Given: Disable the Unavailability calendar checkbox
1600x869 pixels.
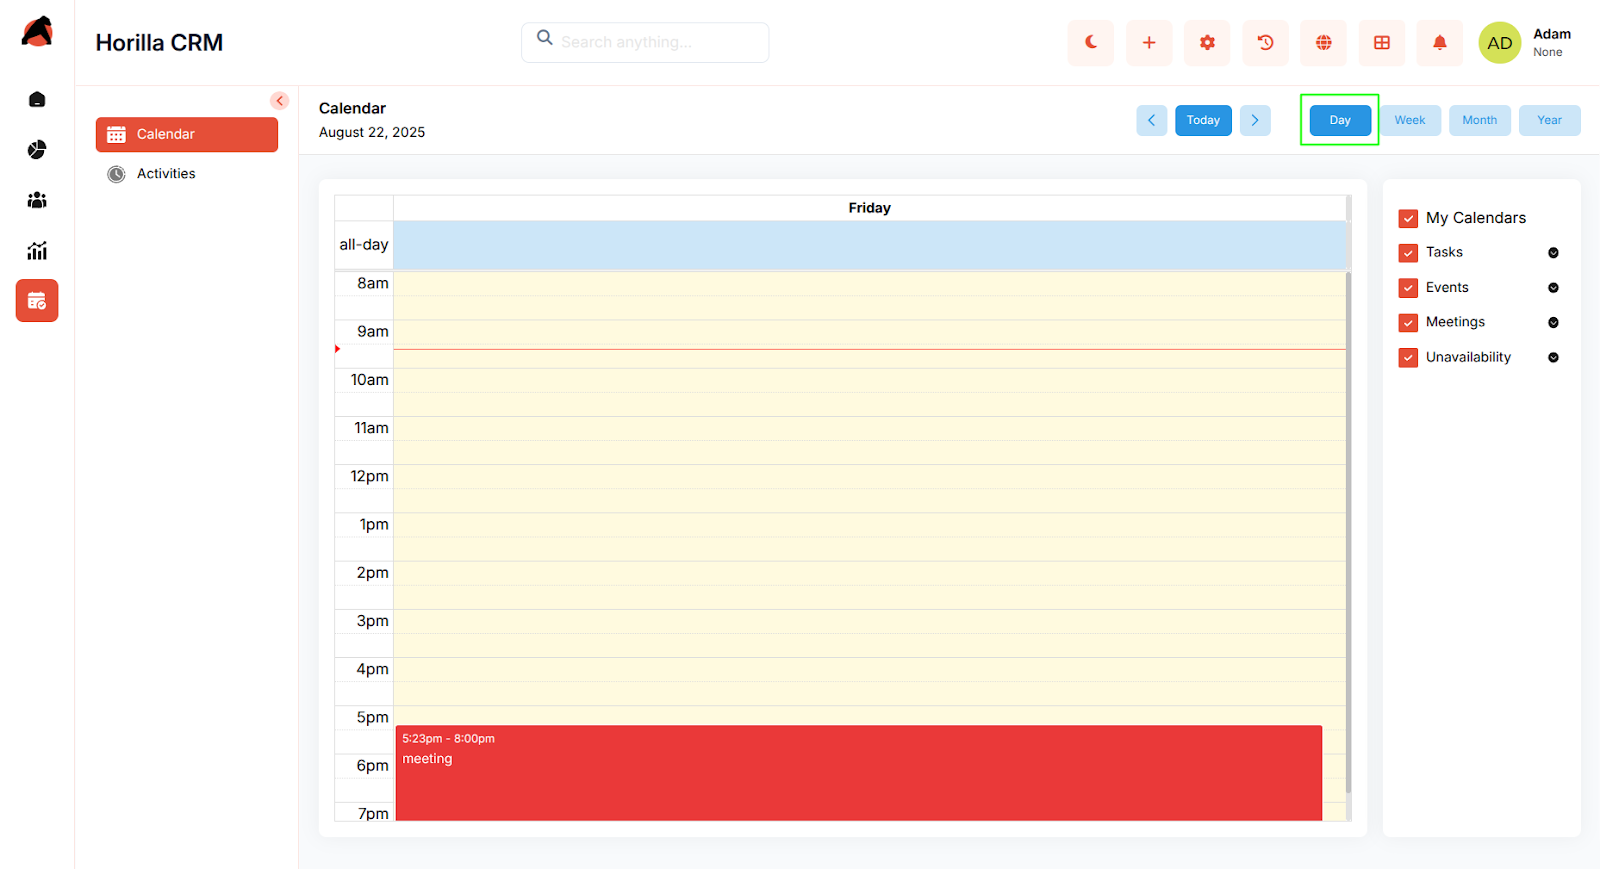Looking at the screenshot, I should coord(1408,358).
